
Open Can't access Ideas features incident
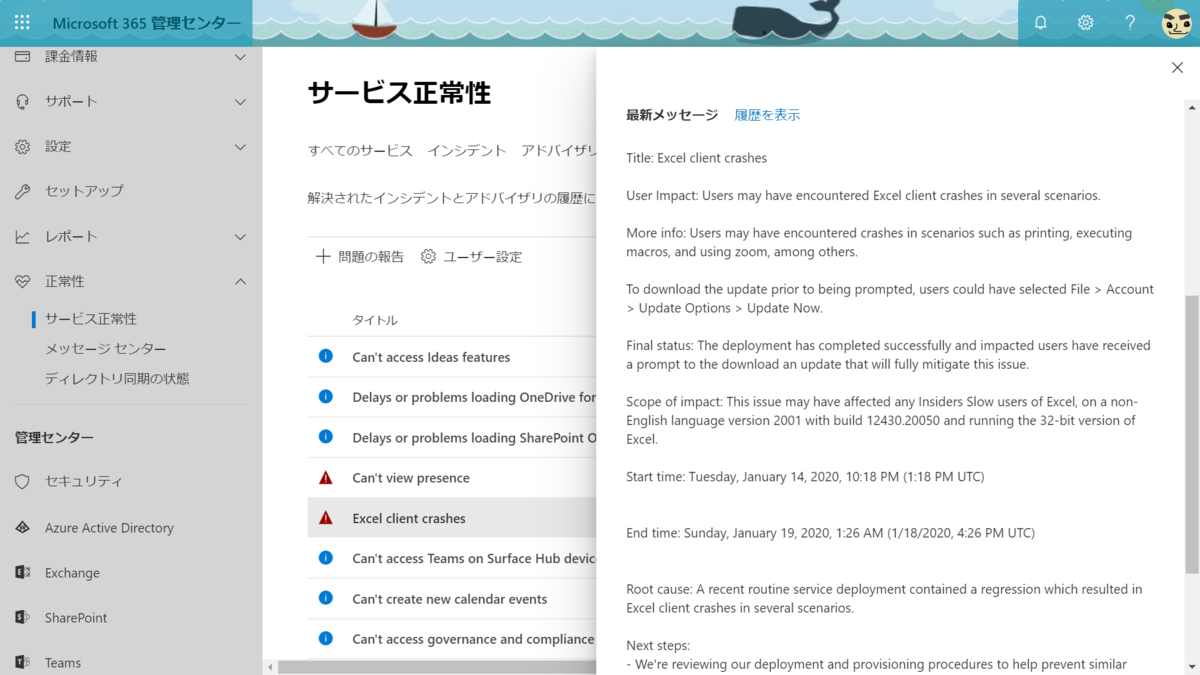[431, 357]
